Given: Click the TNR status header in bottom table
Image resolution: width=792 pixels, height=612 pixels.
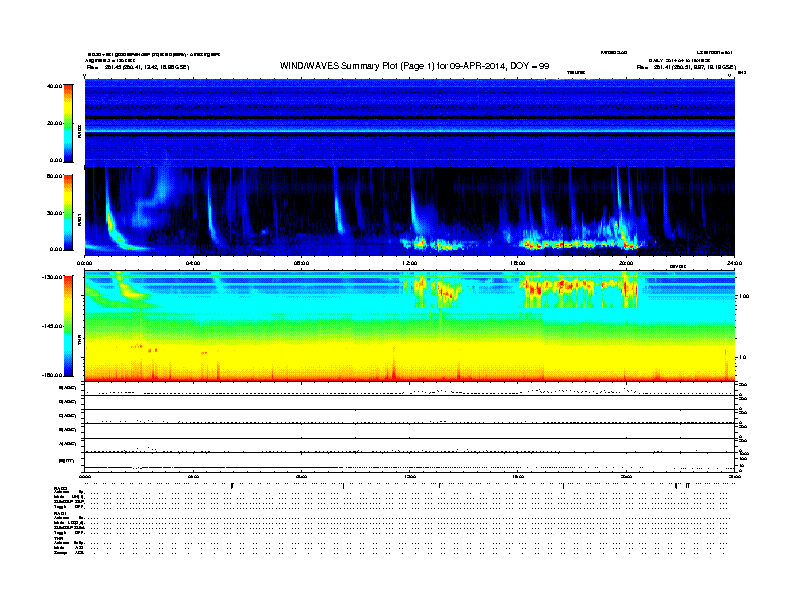Looking at the screenshot, I should (x=58, y=539).
